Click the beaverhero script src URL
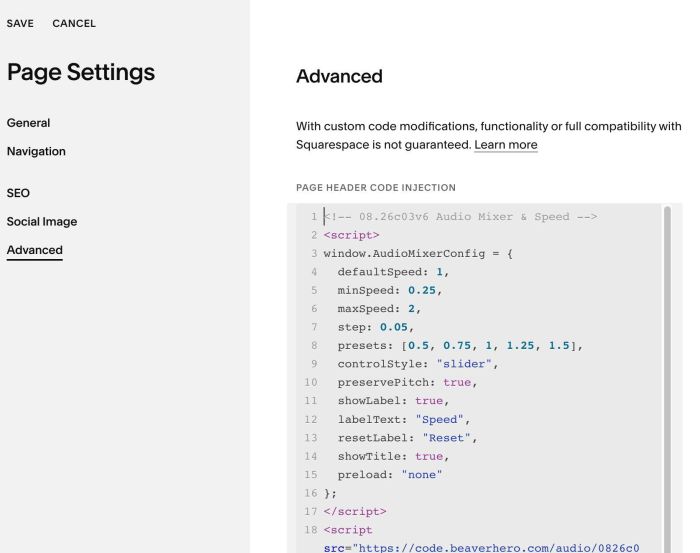This screenshot has width=700, height=553. (x=496, y=548)
